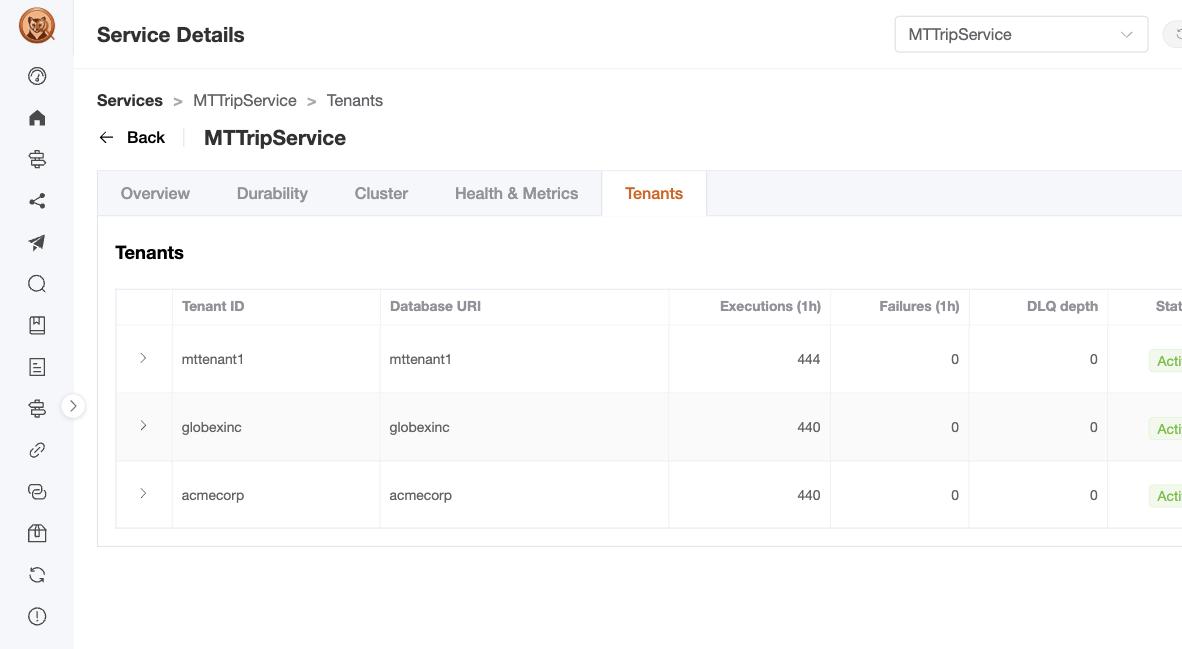1182x649 pixels.
Task: Select acmecorp in Tenant ID column
Action: point(213,495)
